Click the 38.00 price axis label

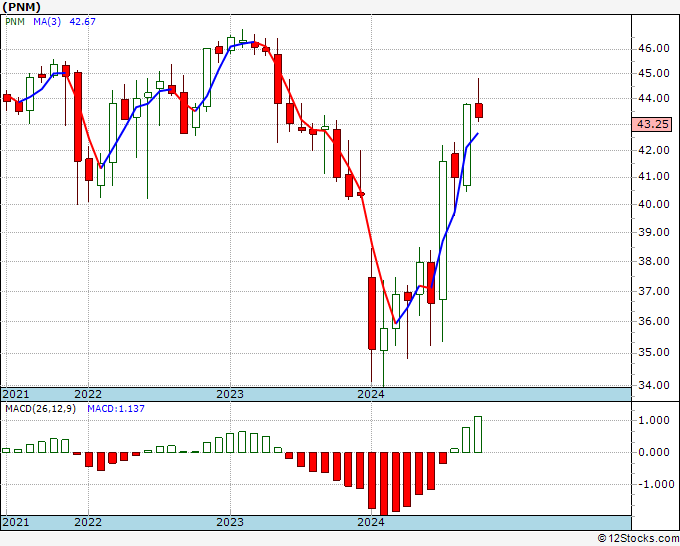click(654, 261)
